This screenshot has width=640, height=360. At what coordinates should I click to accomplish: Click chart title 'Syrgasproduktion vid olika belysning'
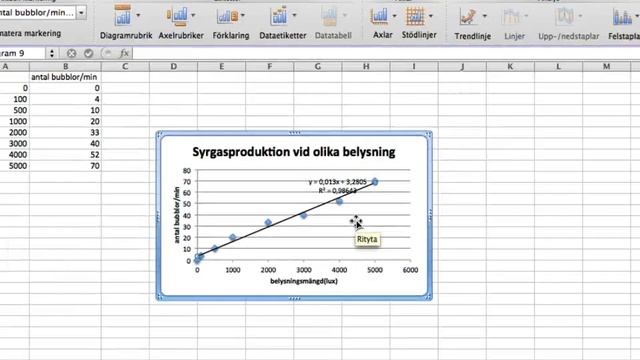point(293,152)
